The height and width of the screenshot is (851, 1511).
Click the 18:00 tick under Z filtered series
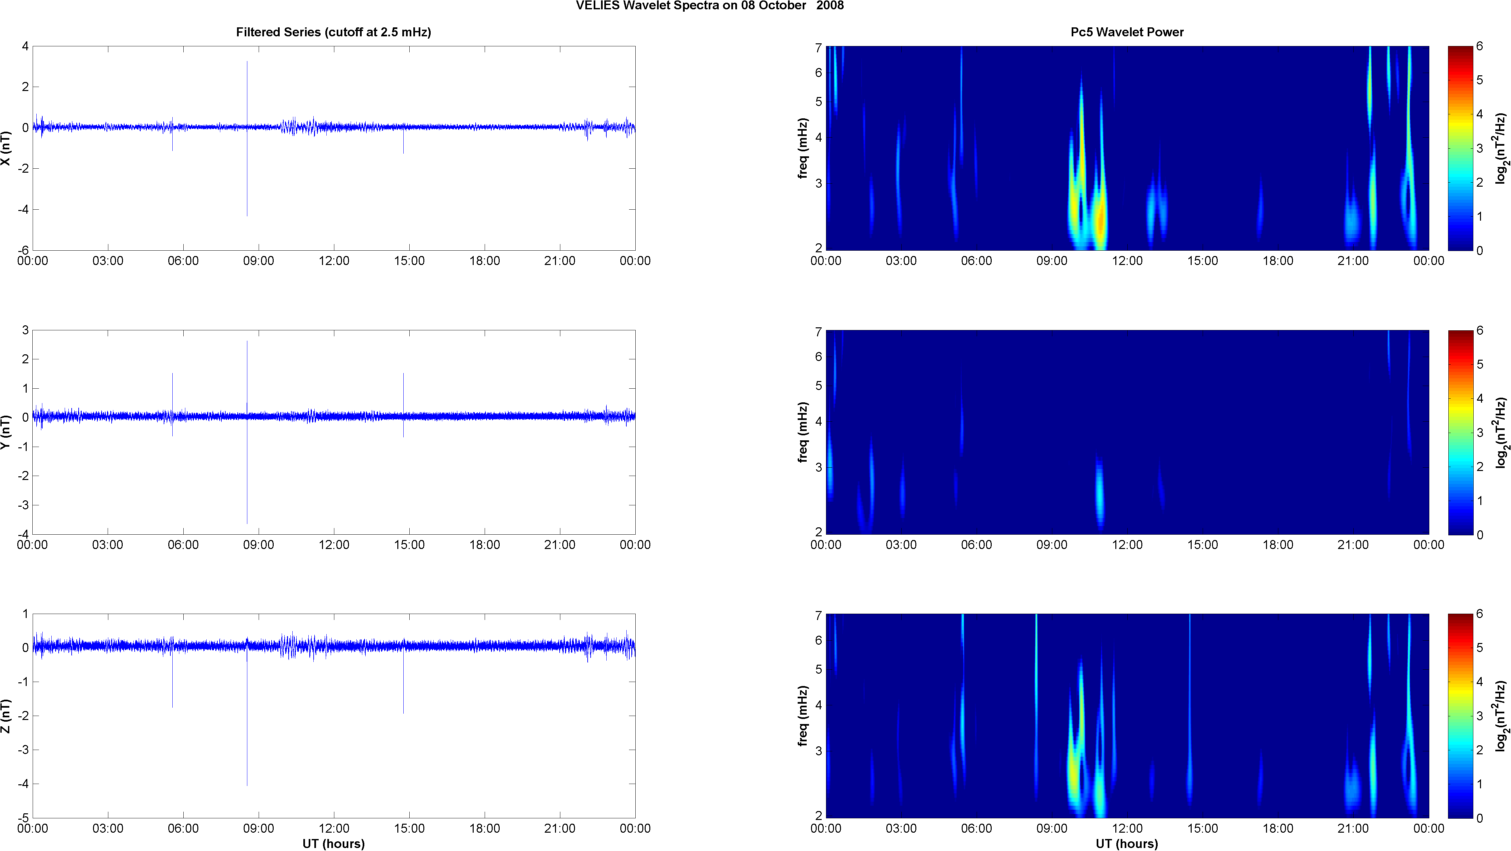pos(485,829)
